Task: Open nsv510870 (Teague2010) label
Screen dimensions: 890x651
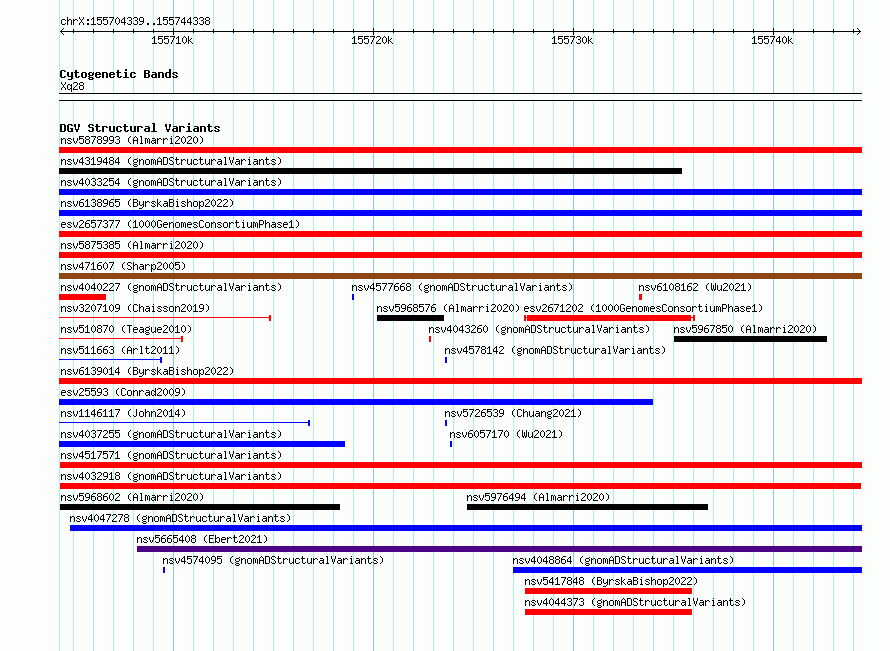Action: coord(126,329)
